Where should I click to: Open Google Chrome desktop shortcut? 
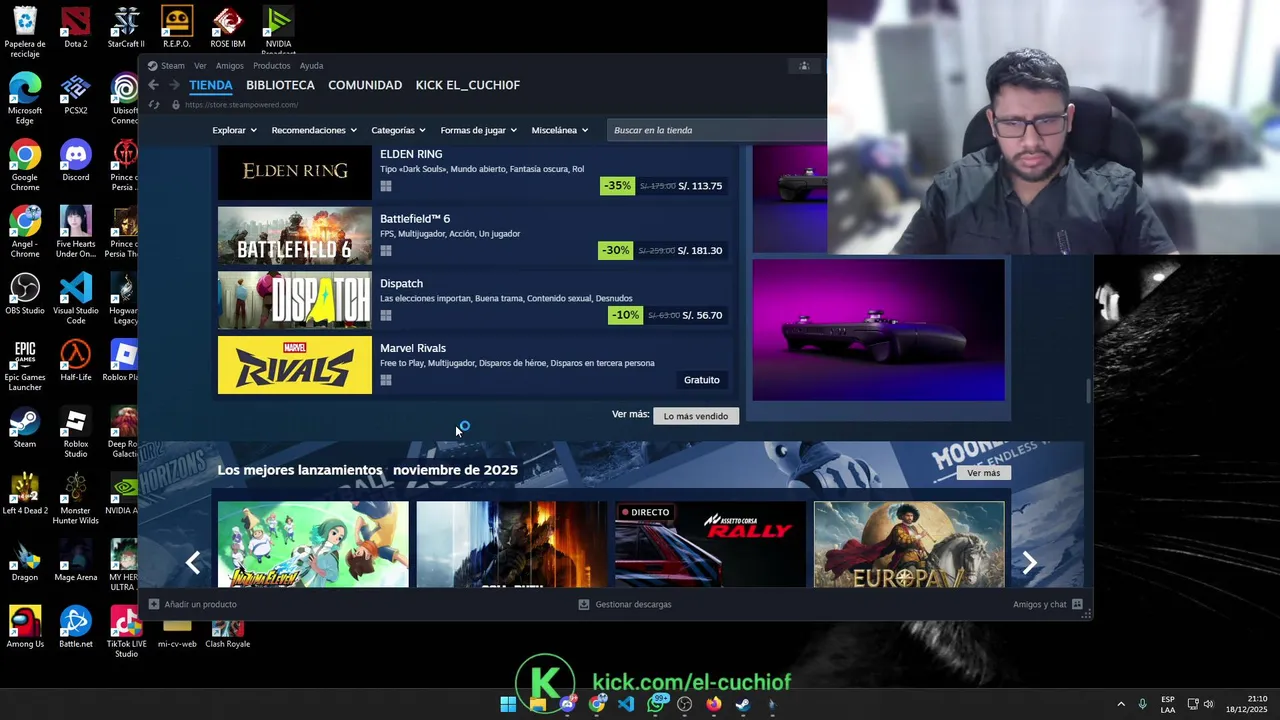click(x=25, y=165)
